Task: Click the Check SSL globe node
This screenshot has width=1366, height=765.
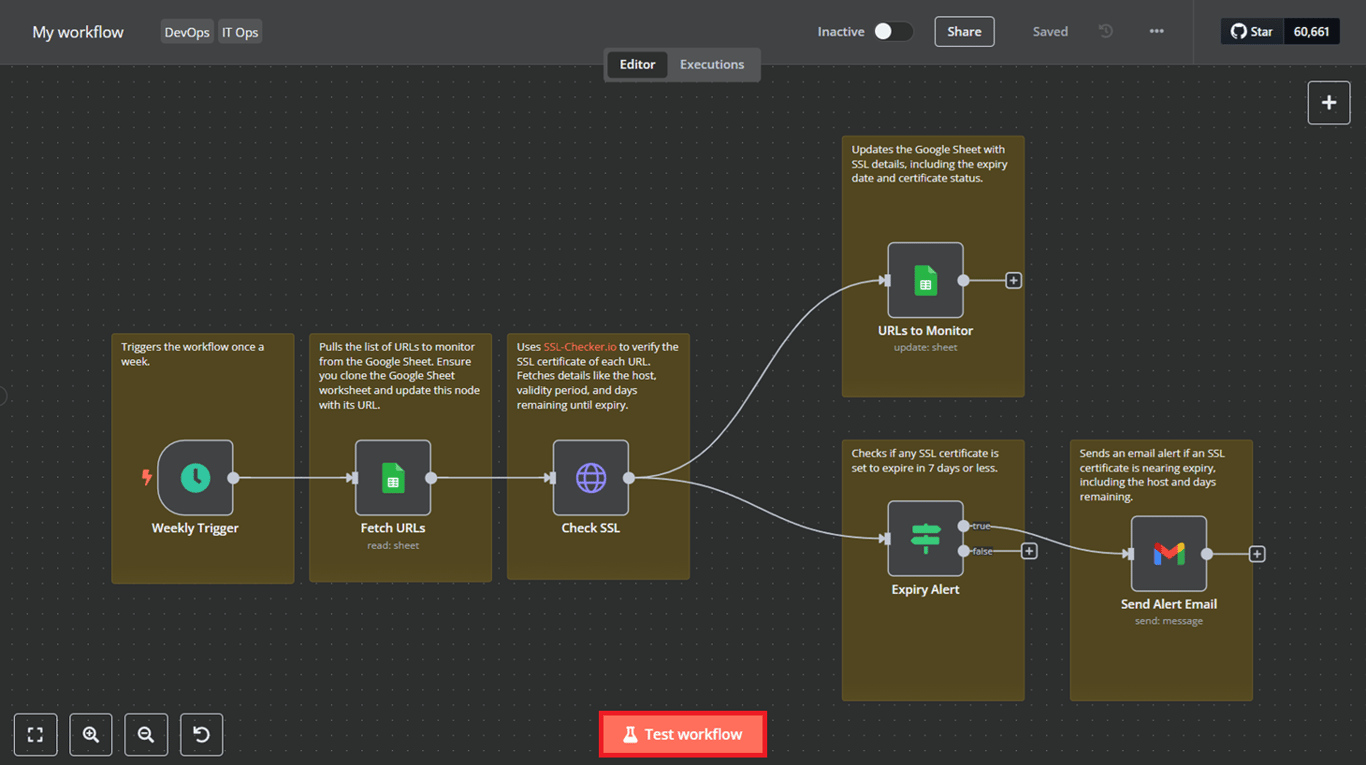Action: [591, 478]
